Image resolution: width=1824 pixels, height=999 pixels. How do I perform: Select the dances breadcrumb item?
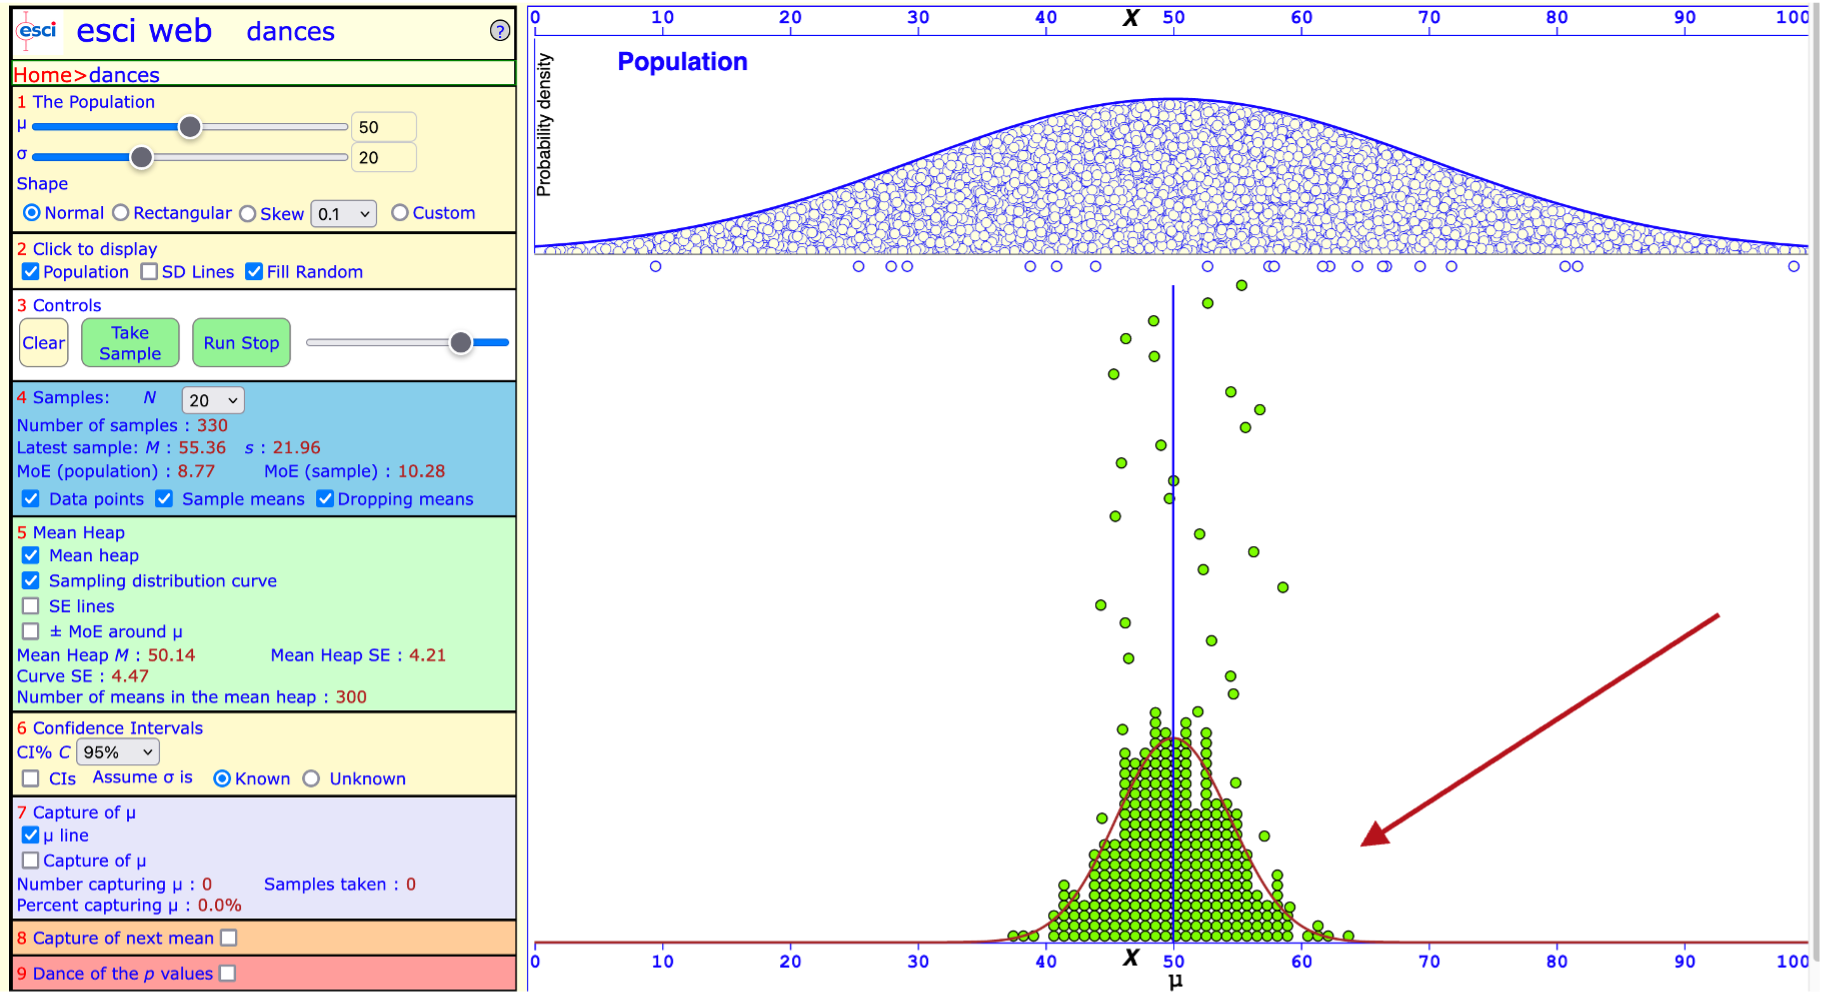coord(124,75)
